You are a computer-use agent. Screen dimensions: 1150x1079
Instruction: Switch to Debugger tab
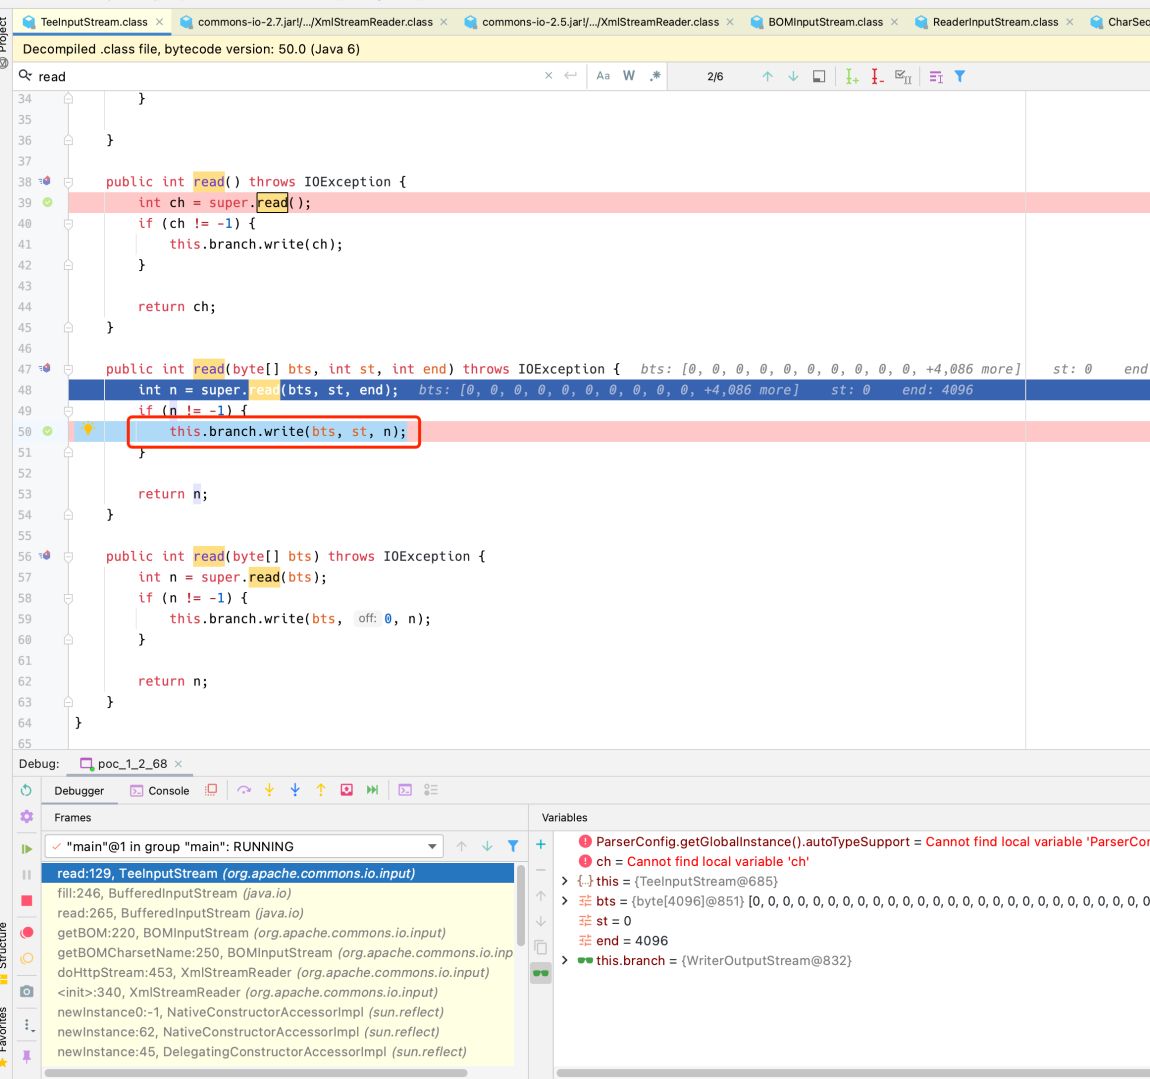79,791
